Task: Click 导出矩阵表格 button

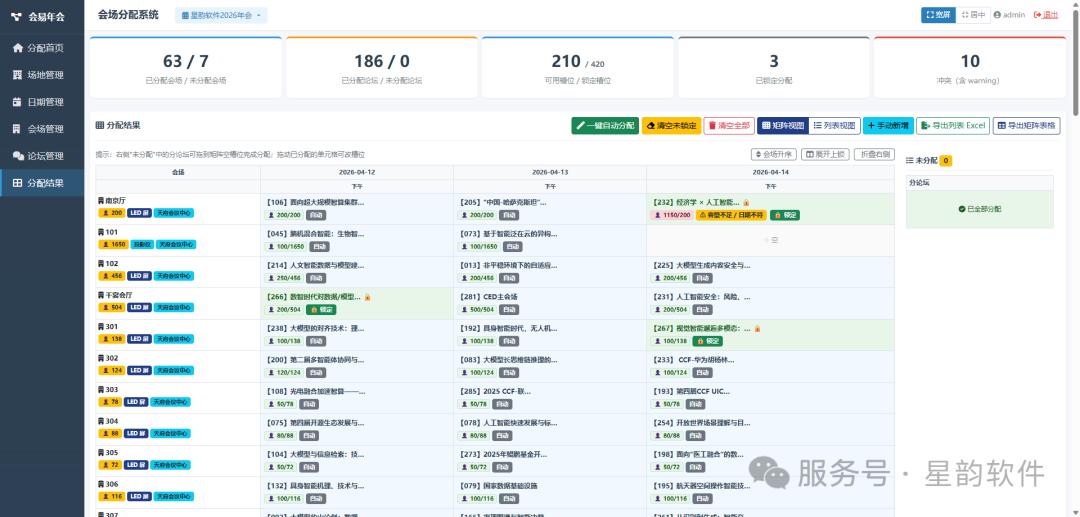Action: [1026, 126]
